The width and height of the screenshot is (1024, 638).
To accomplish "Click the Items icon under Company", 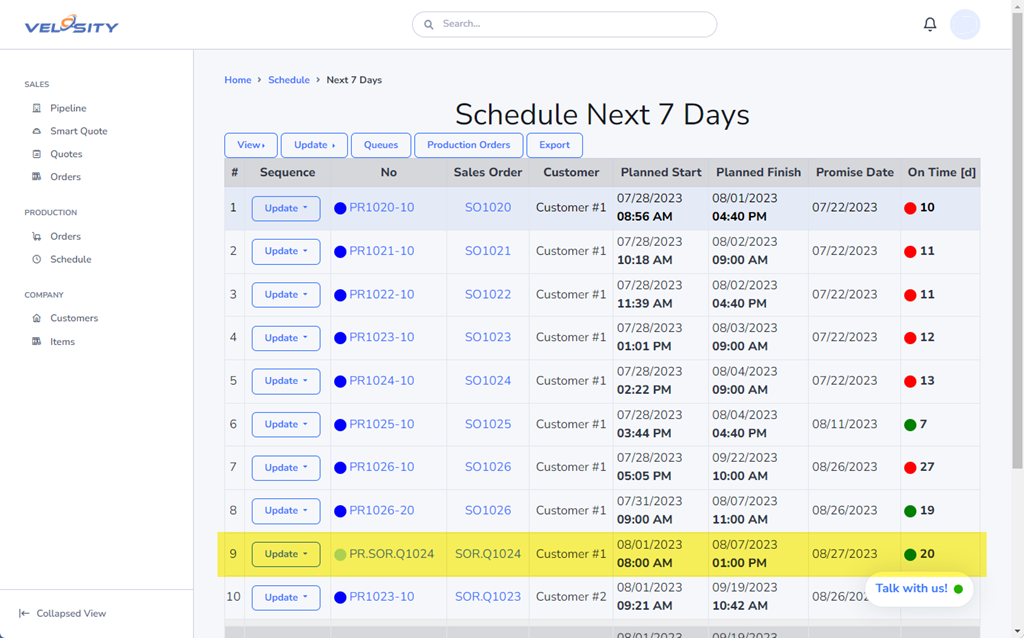I will pos(37,342).
